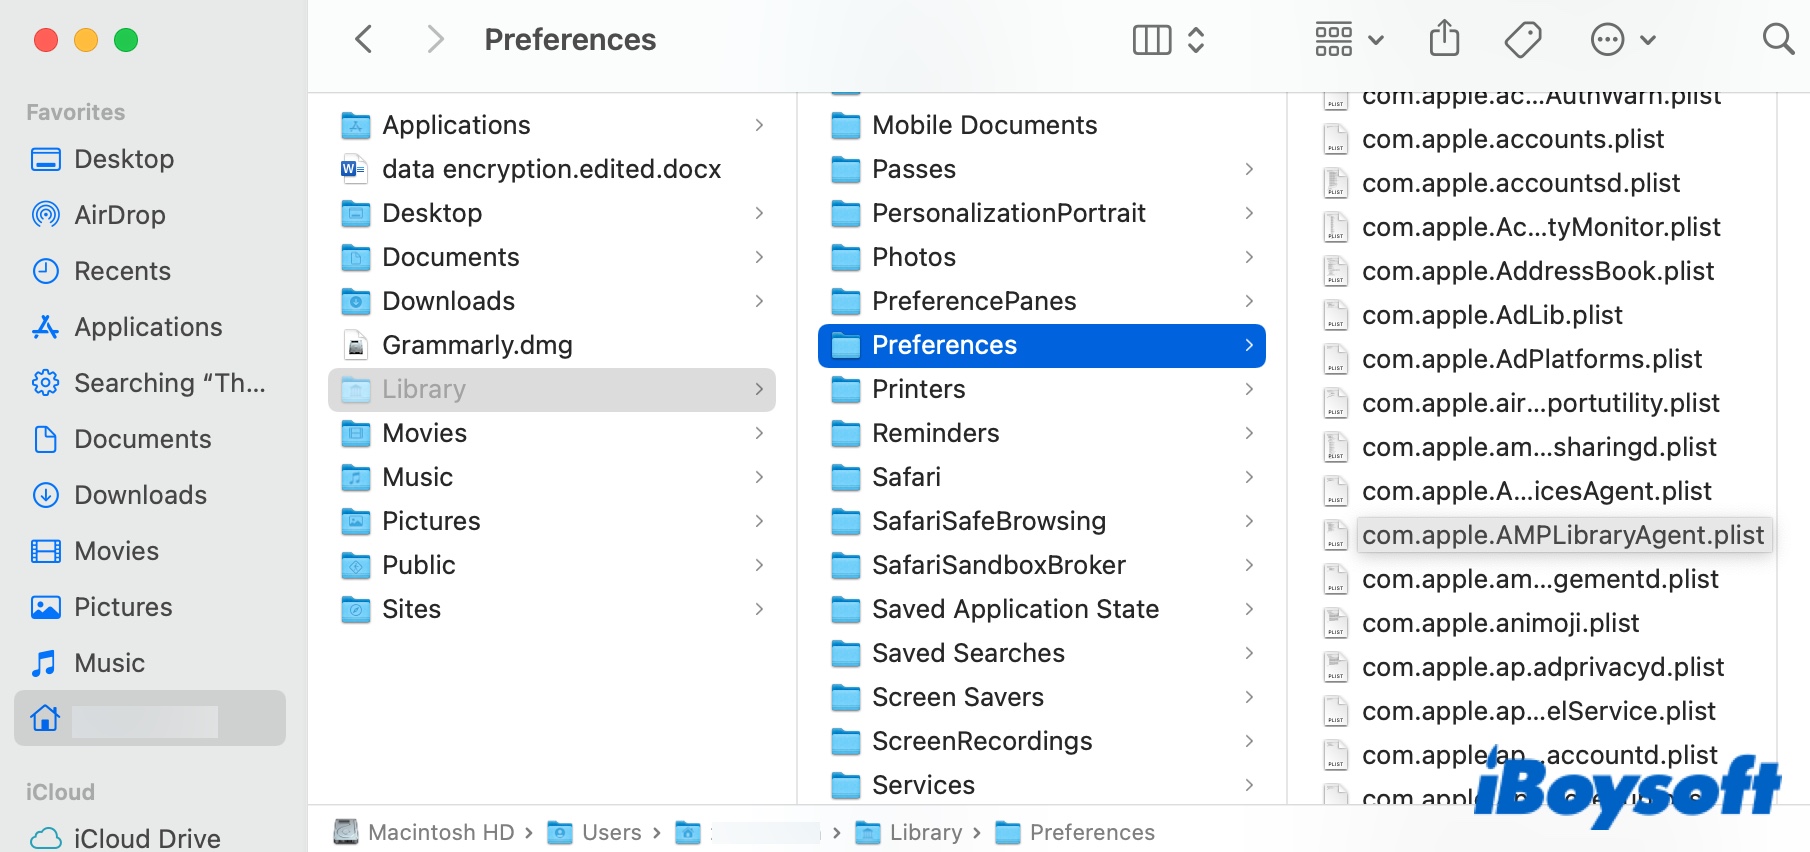Screen dimensions: 1810x852
Task: Go back with the left arrow
Action: coord(364,40)
